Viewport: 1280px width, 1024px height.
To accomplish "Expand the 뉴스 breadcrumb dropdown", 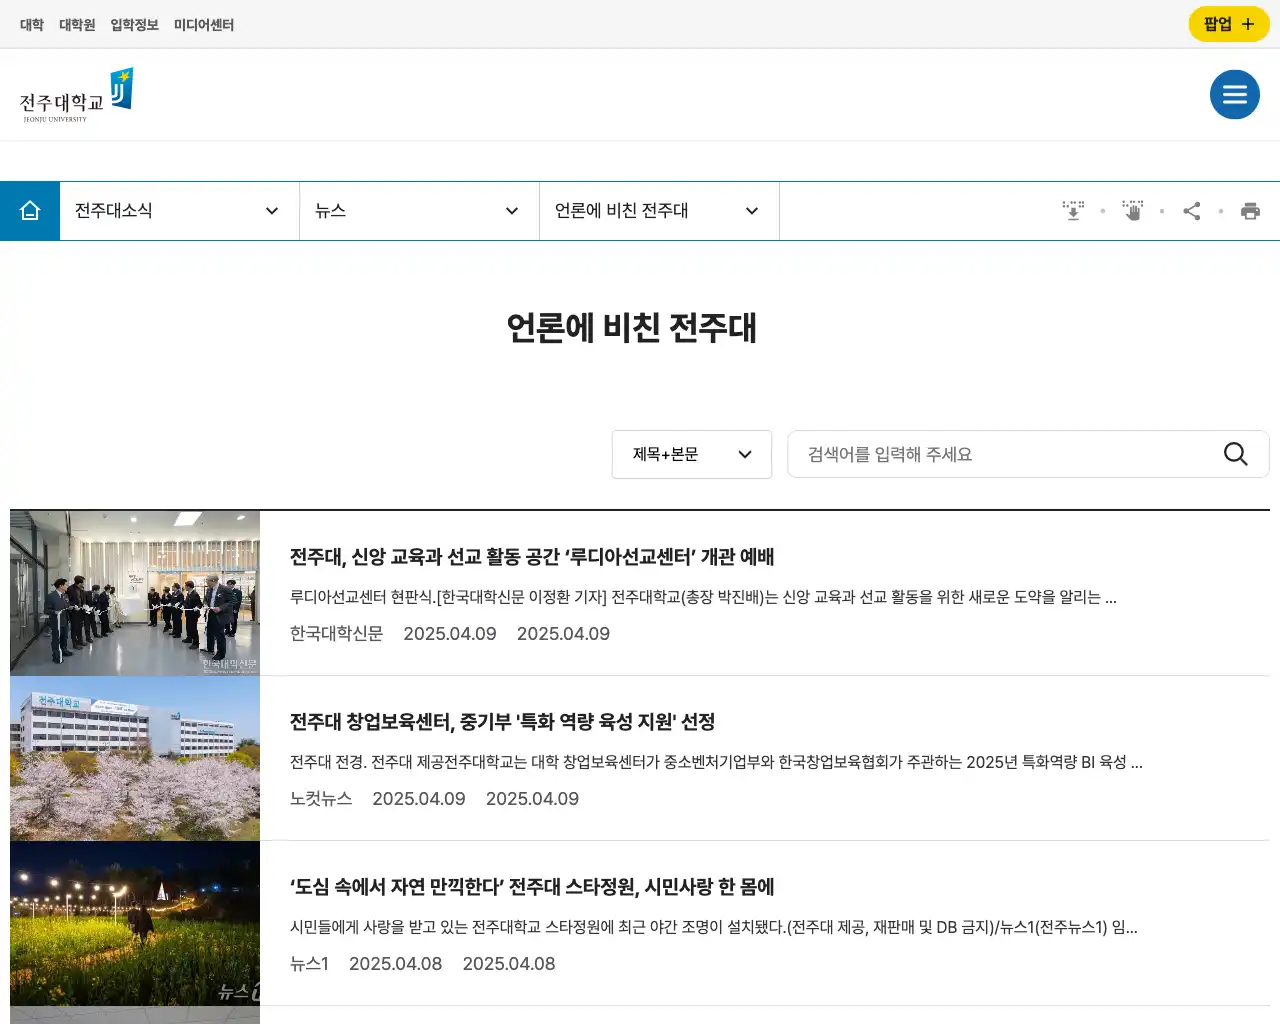I will [x=420, y=211].
